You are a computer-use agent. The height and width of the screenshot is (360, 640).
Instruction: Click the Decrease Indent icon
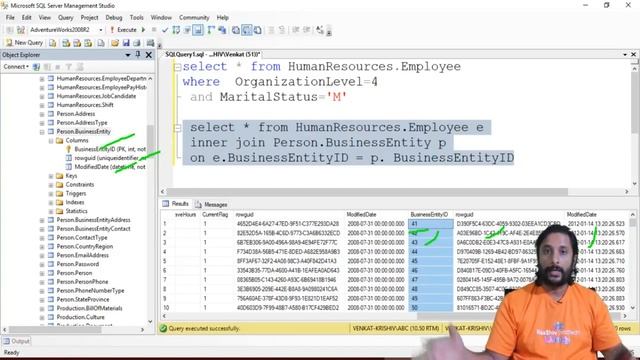click(296, 30)
